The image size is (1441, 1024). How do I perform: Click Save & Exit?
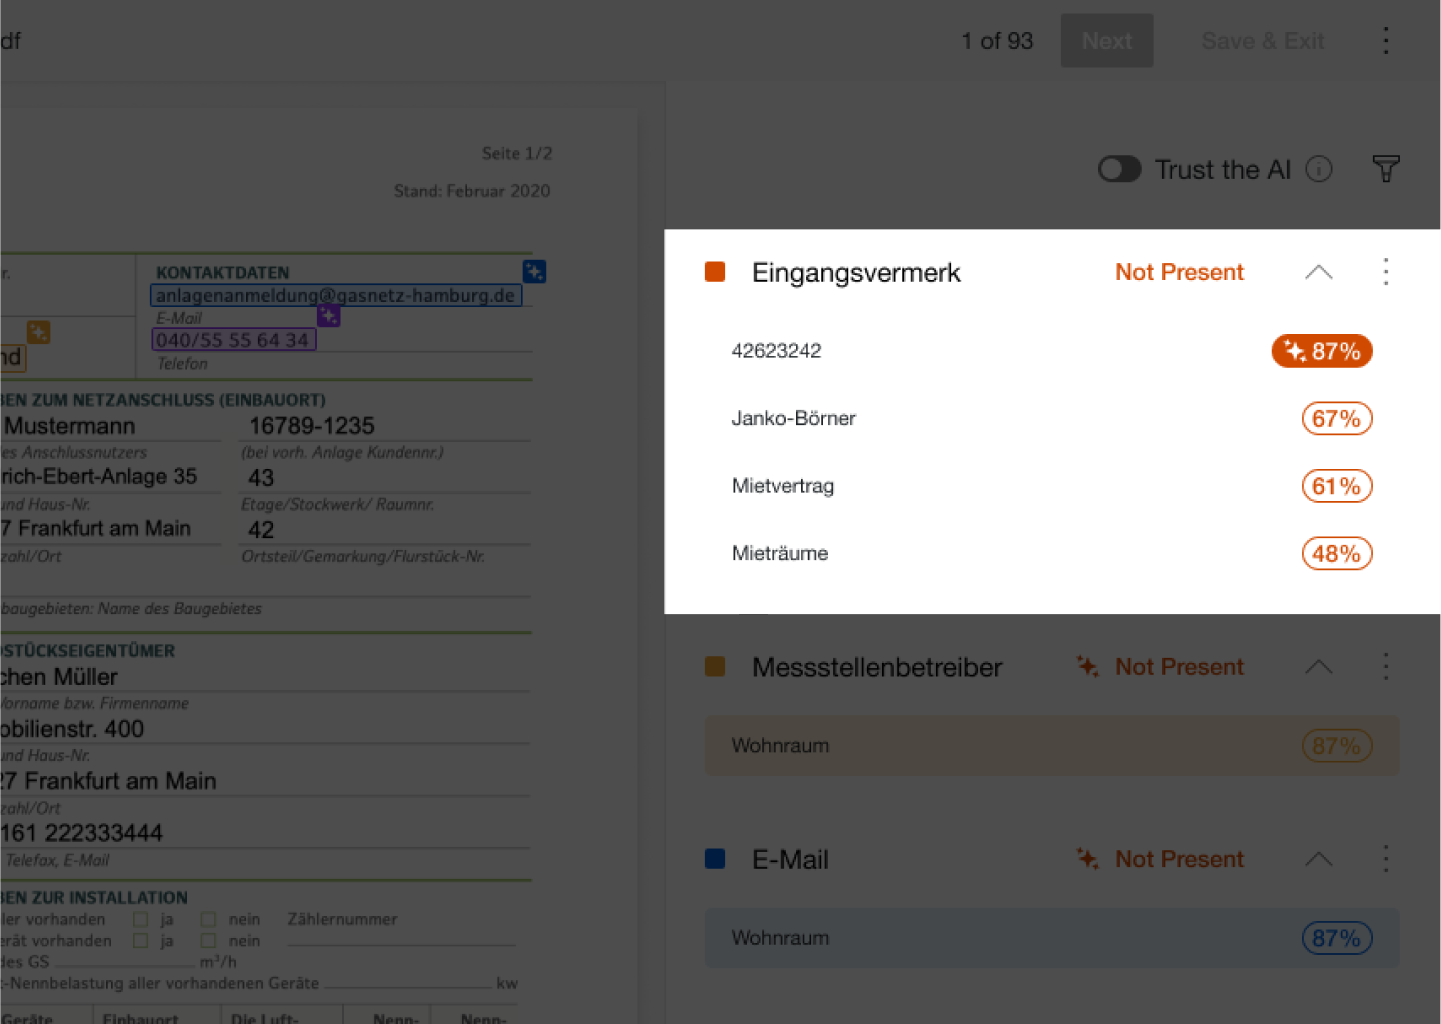(x=1263, y=40)
